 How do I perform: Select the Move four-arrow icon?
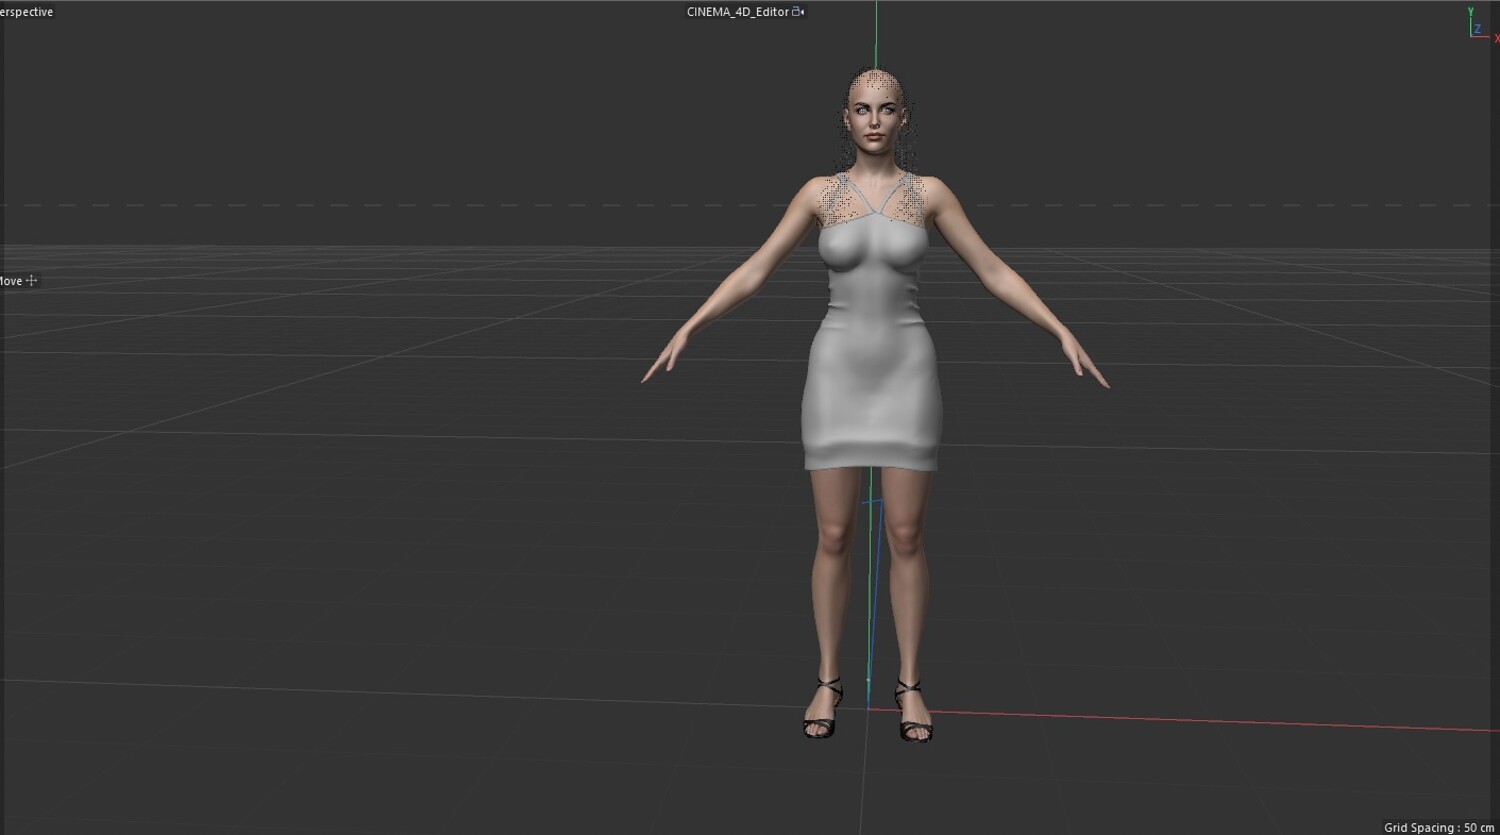click(32, 281)
